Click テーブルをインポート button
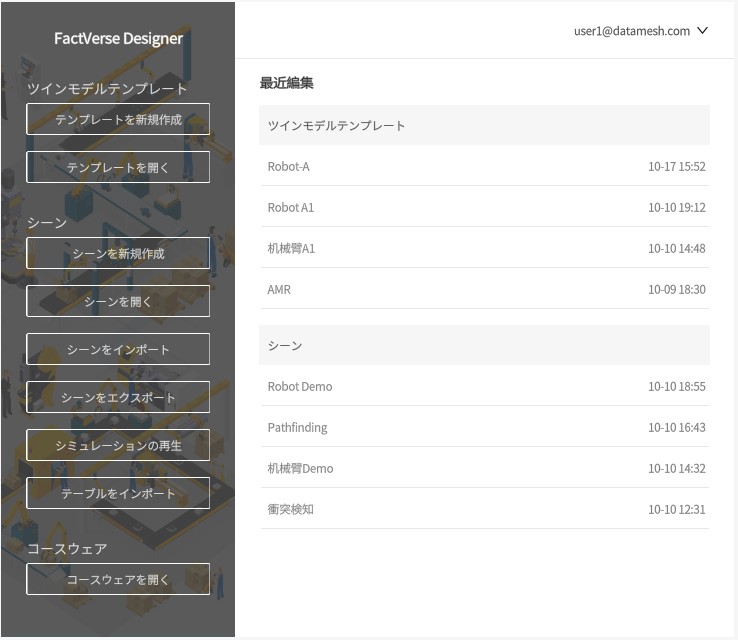 tap(118, 493)
